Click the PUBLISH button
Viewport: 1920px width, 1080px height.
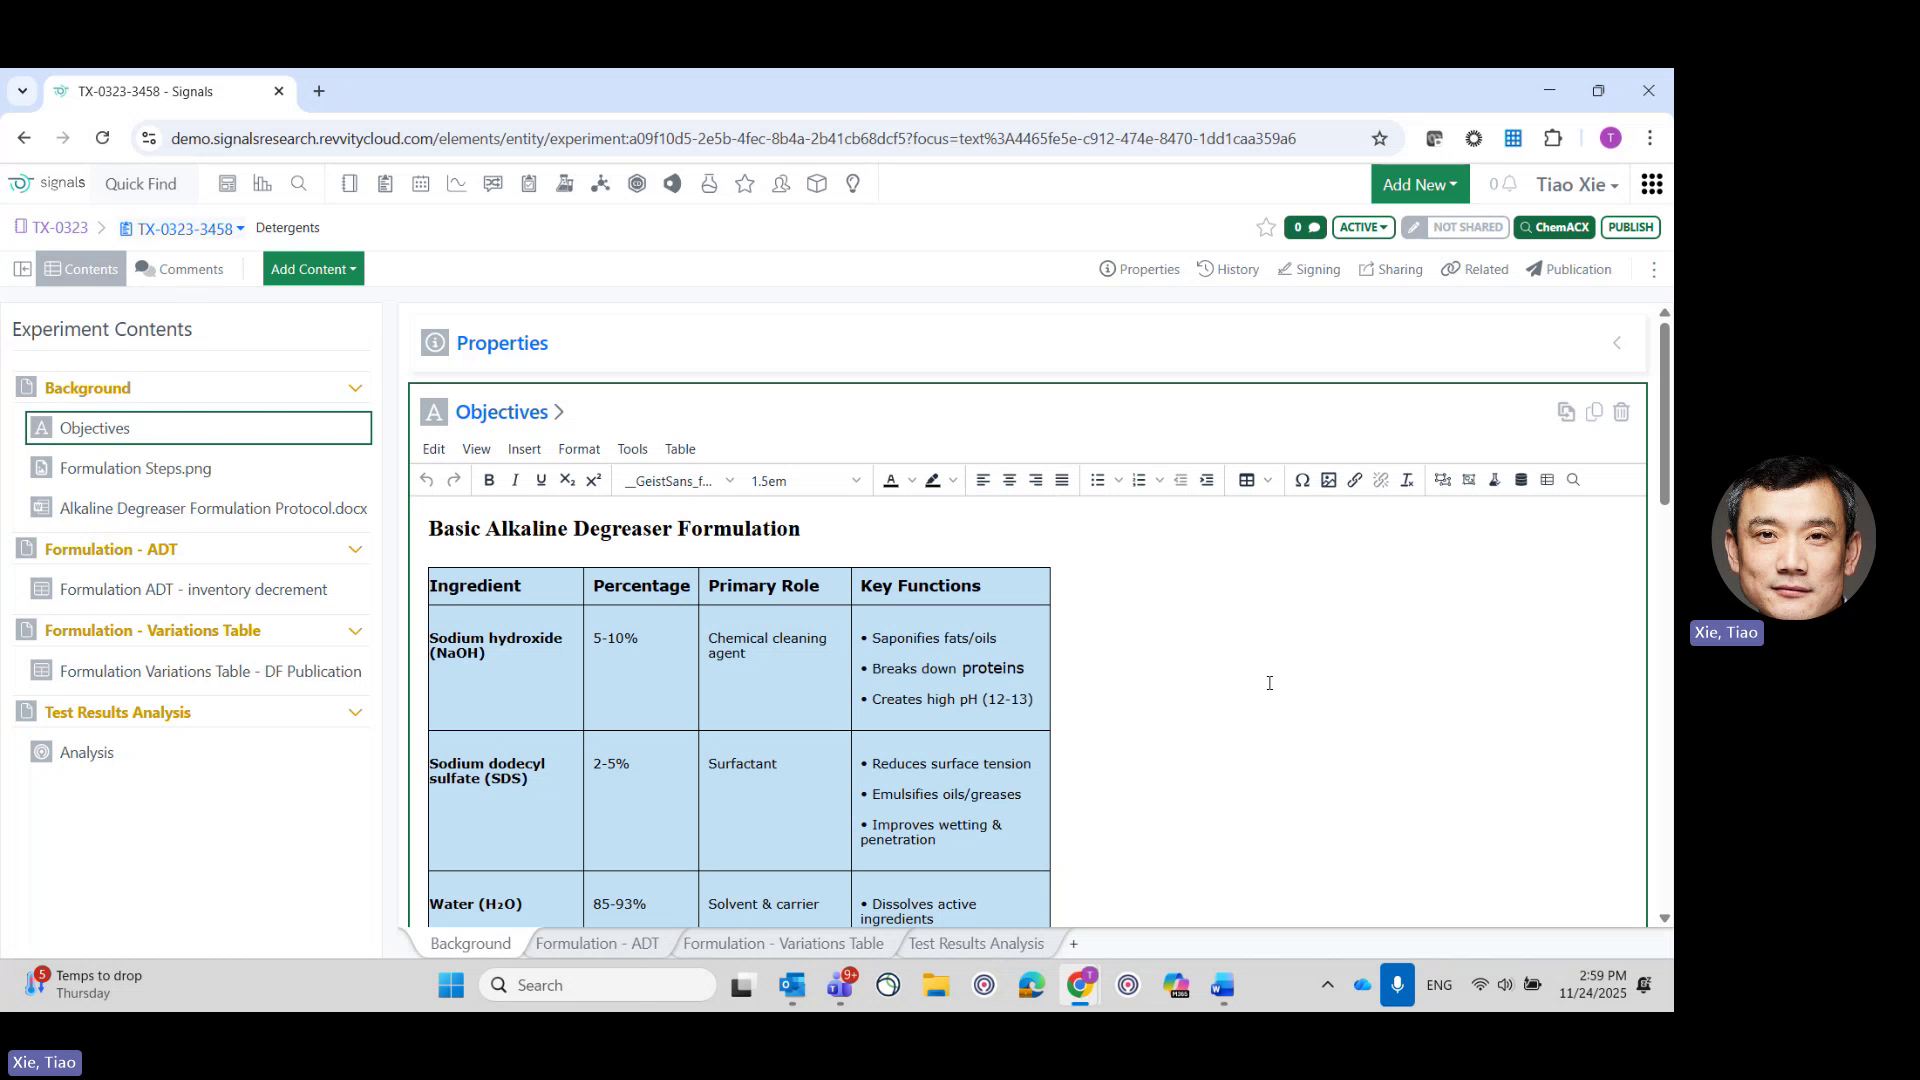pyautogui.click(x=1630, y=227)
